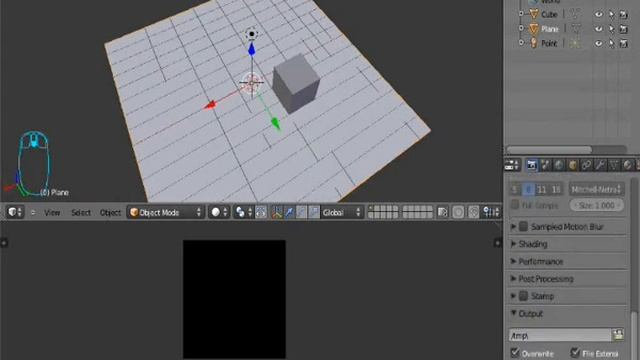
Task: Switch to the Render properties tab
Action: click(x=531, y=165)
